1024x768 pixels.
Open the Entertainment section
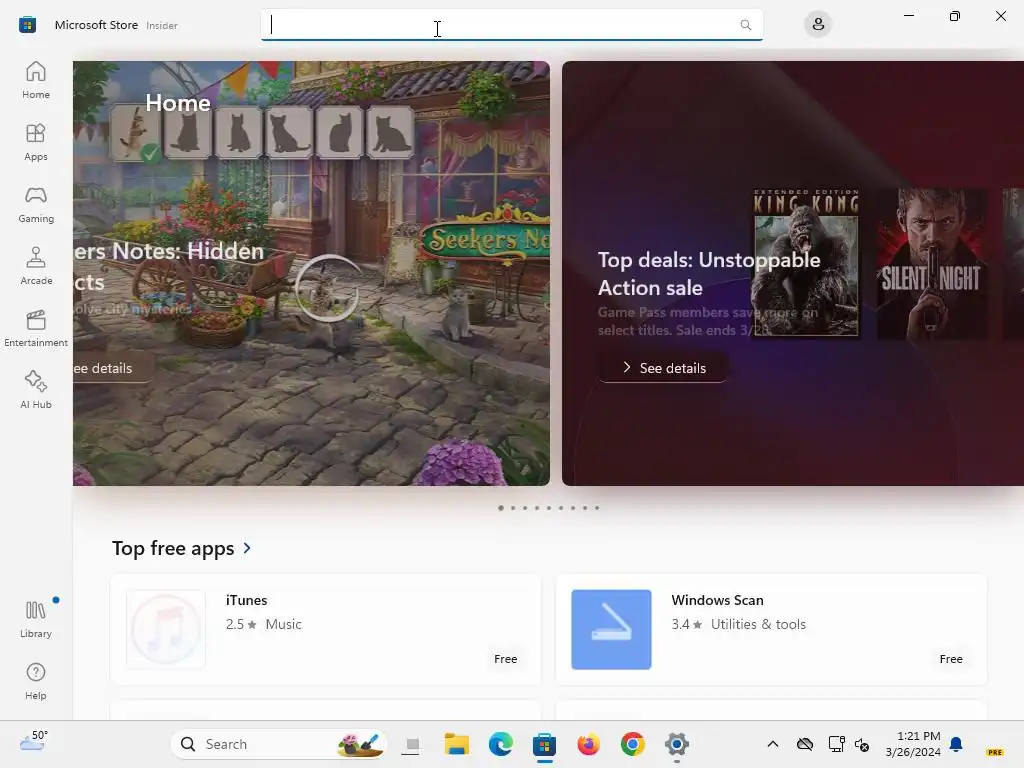36,328
